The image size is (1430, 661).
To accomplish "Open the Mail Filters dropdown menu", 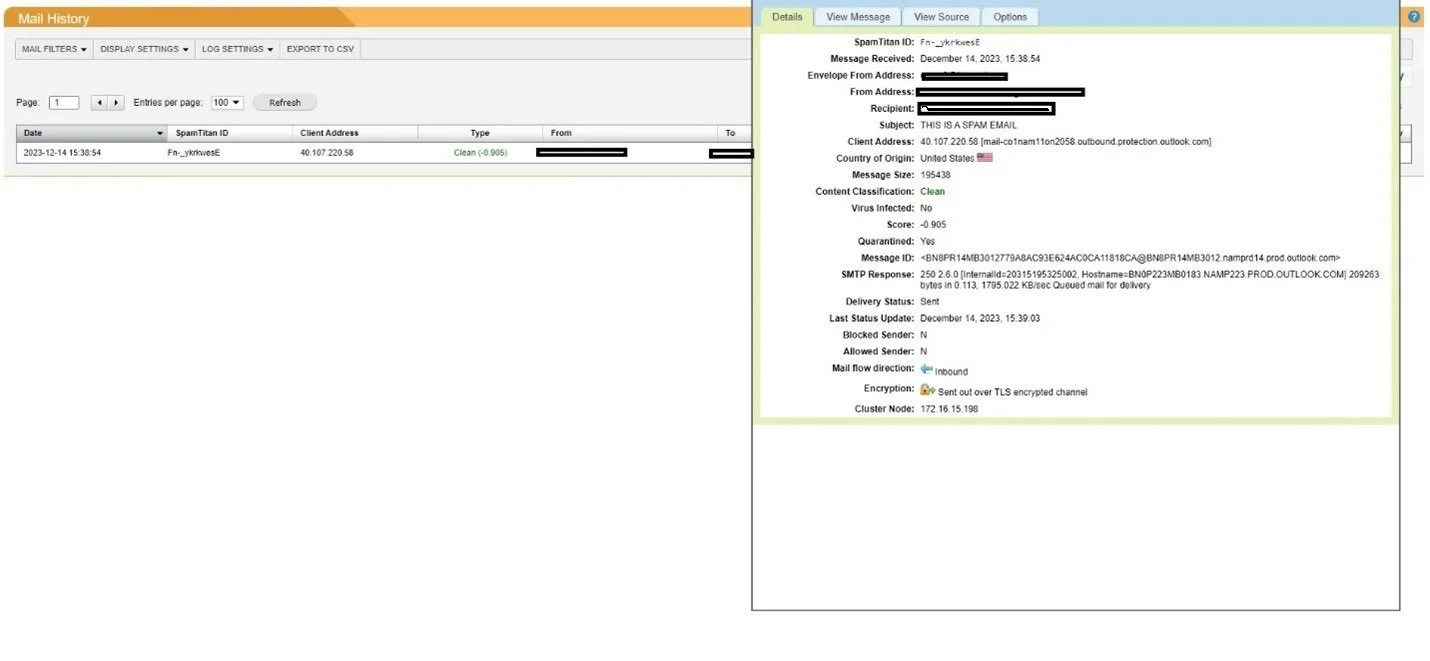I will [54, 49].
